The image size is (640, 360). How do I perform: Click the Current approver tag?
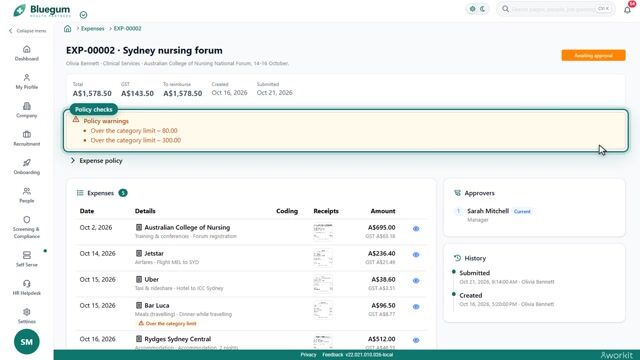[x=522, y=211]
